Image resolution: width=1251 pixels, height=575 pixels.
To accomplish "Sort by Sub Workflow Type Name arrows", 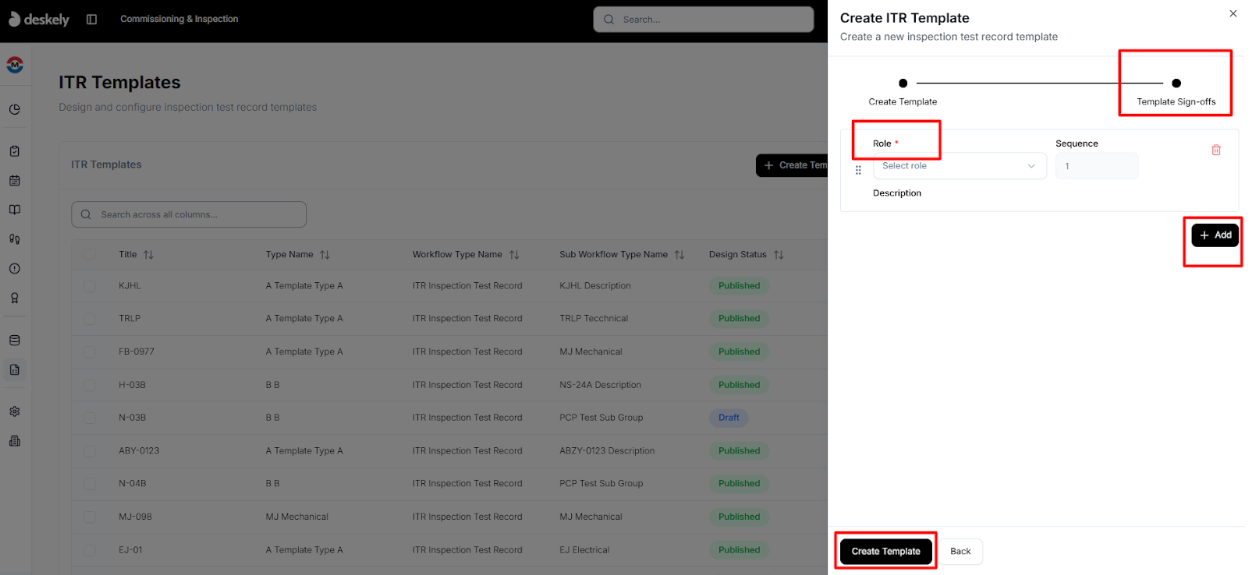I will (679, 255).
